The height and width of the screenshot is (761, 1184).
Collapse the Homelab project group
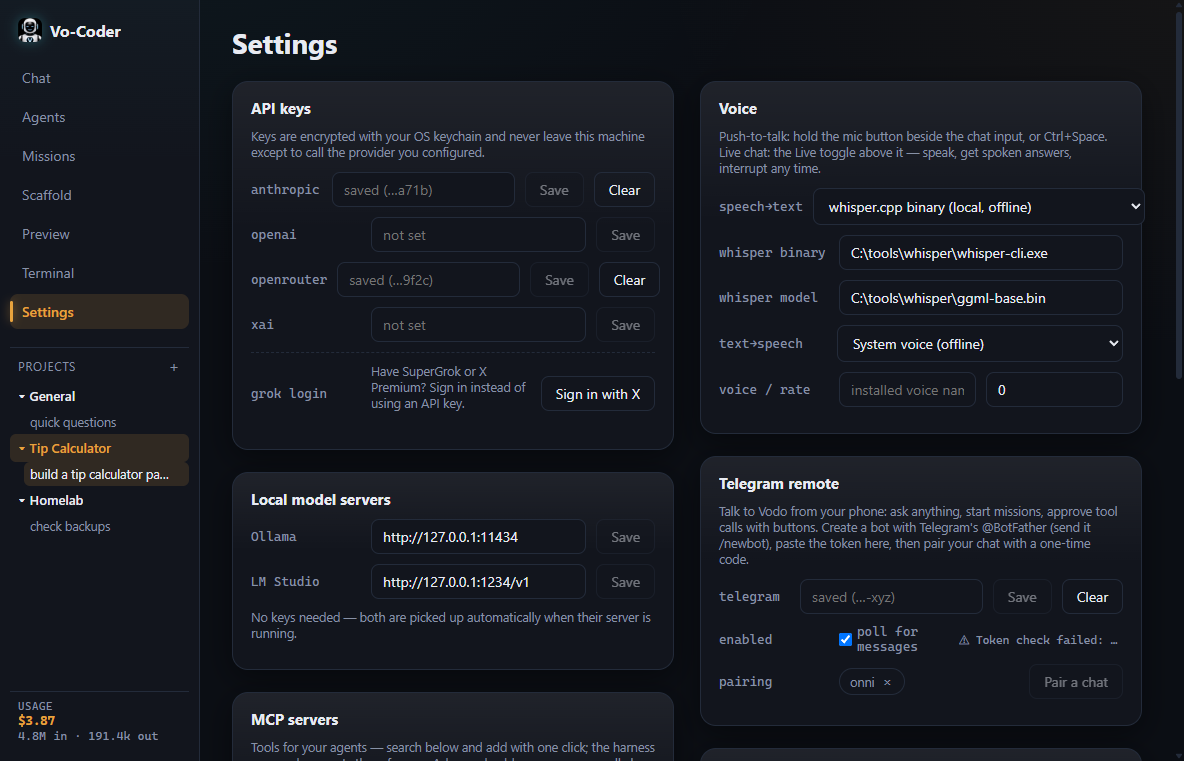tap(22, 501)
